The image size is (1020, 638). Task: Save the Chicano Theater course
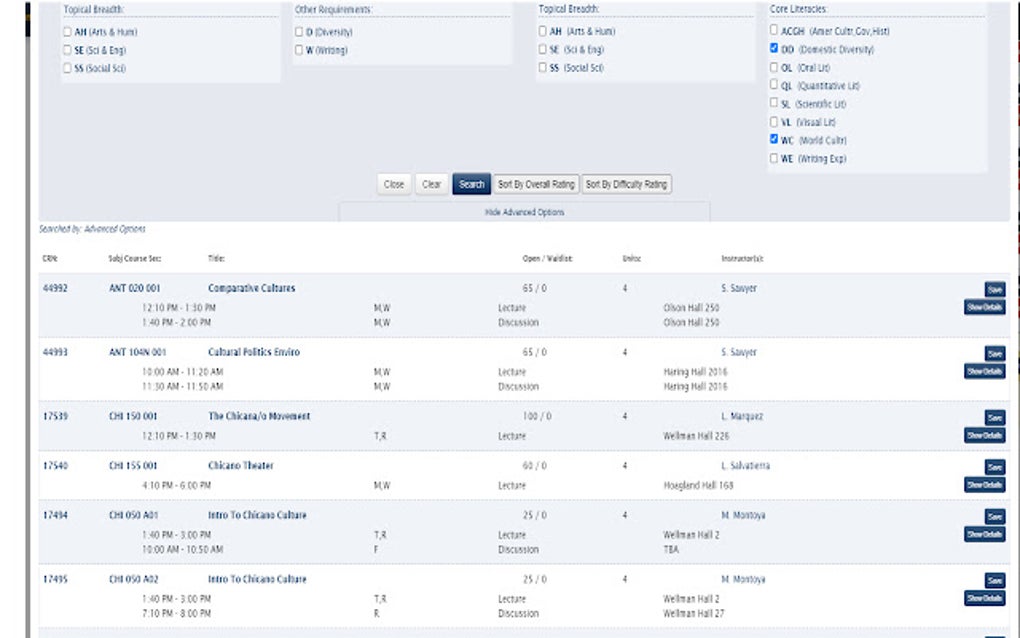click(x=995, y=467)
